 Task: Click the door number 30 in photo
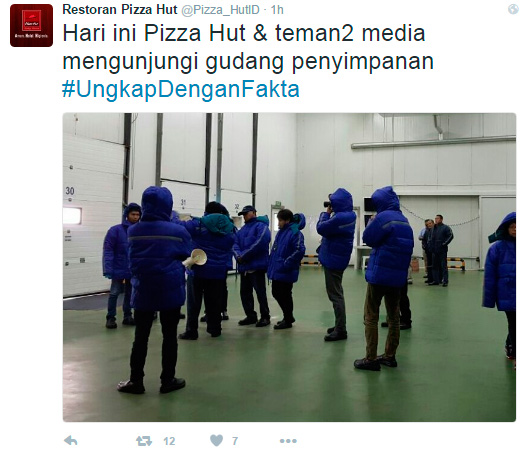pyautogui.click(x=70, y=191)
